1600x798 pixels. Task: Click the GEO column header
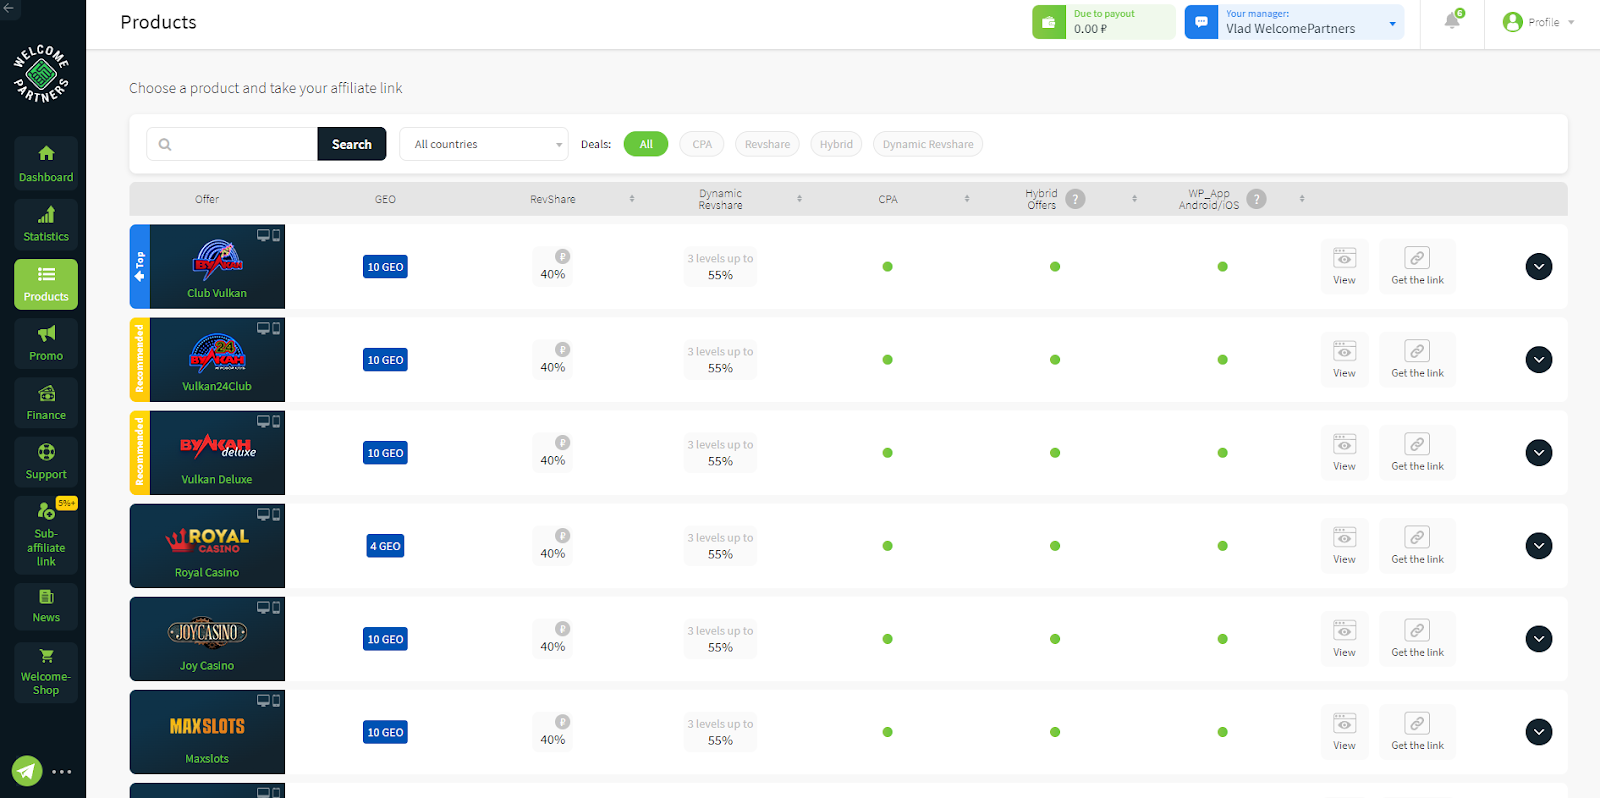tap(385, 199)
